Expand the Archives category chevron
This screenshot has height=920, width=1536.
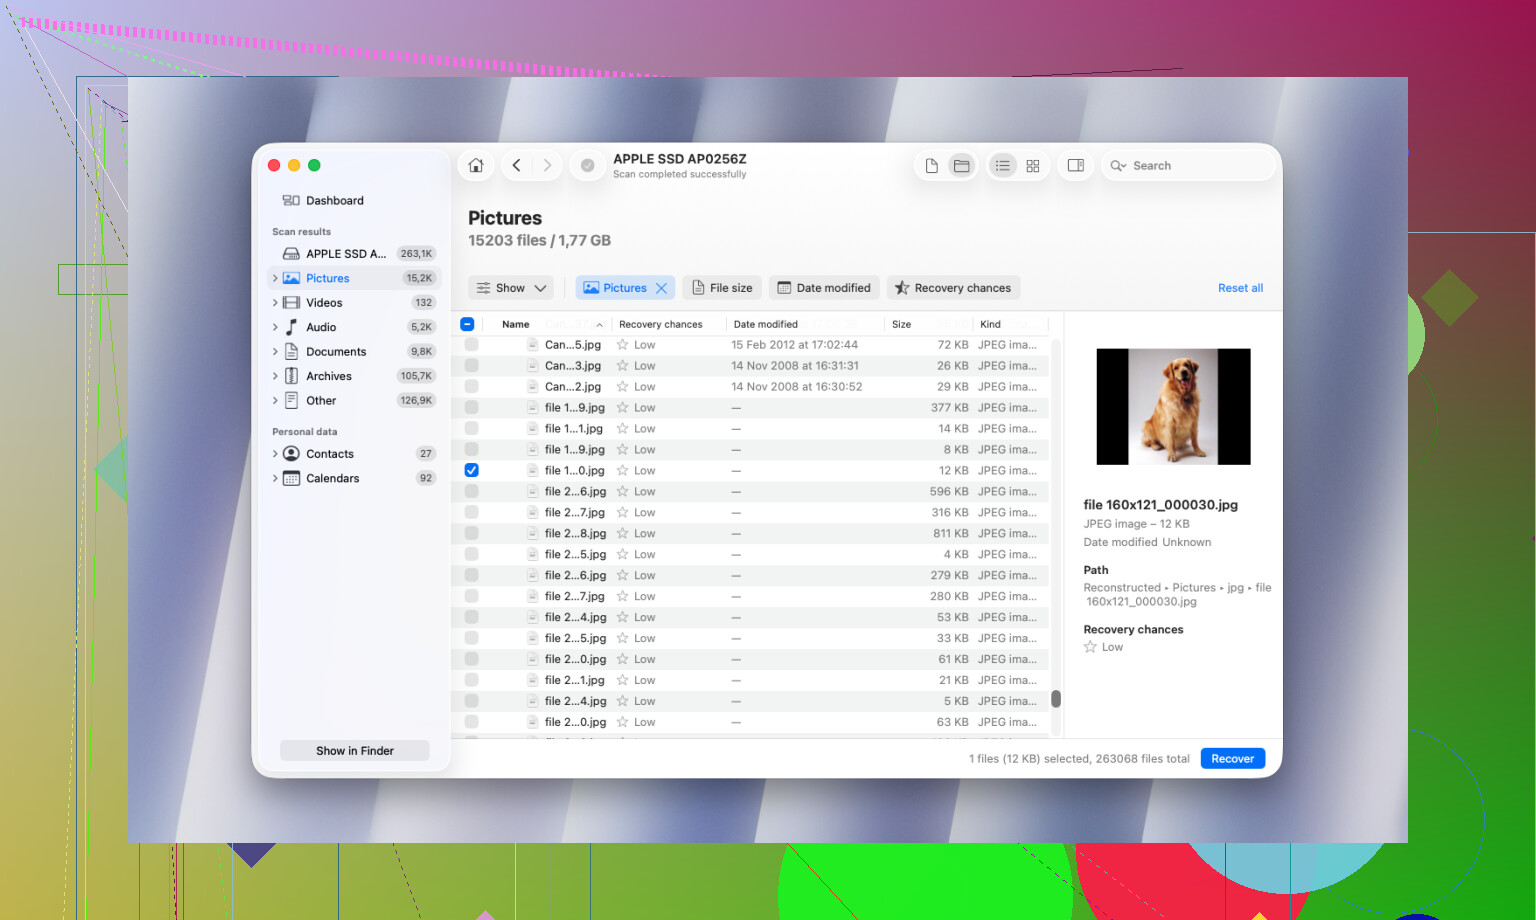(275, 376)
